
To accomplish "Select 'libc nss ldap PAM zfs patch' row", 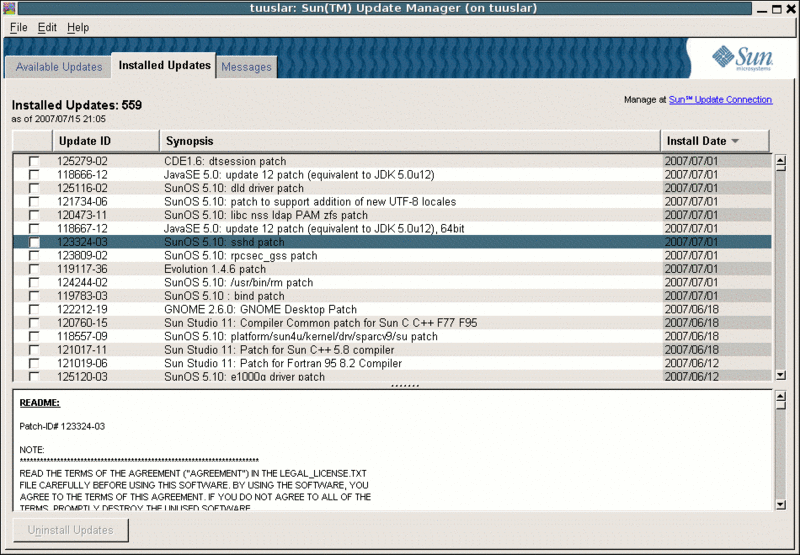I will pyautogui.click(x=392, y=215).
